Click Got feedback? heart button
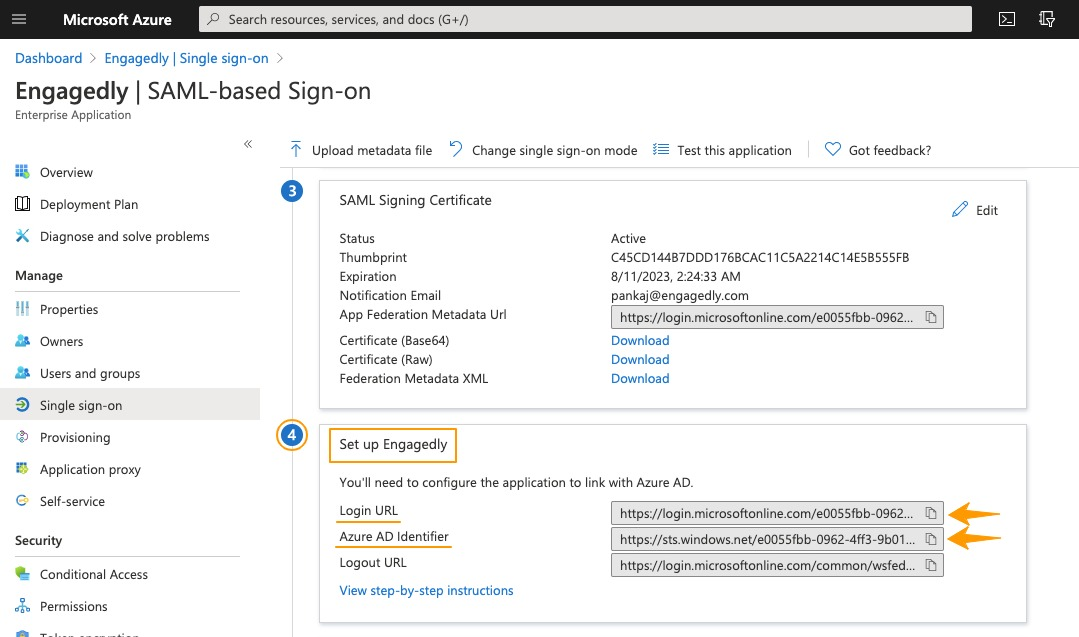Image resolution: width=1079 pixels, height=637 pixels. coord(878,150)
